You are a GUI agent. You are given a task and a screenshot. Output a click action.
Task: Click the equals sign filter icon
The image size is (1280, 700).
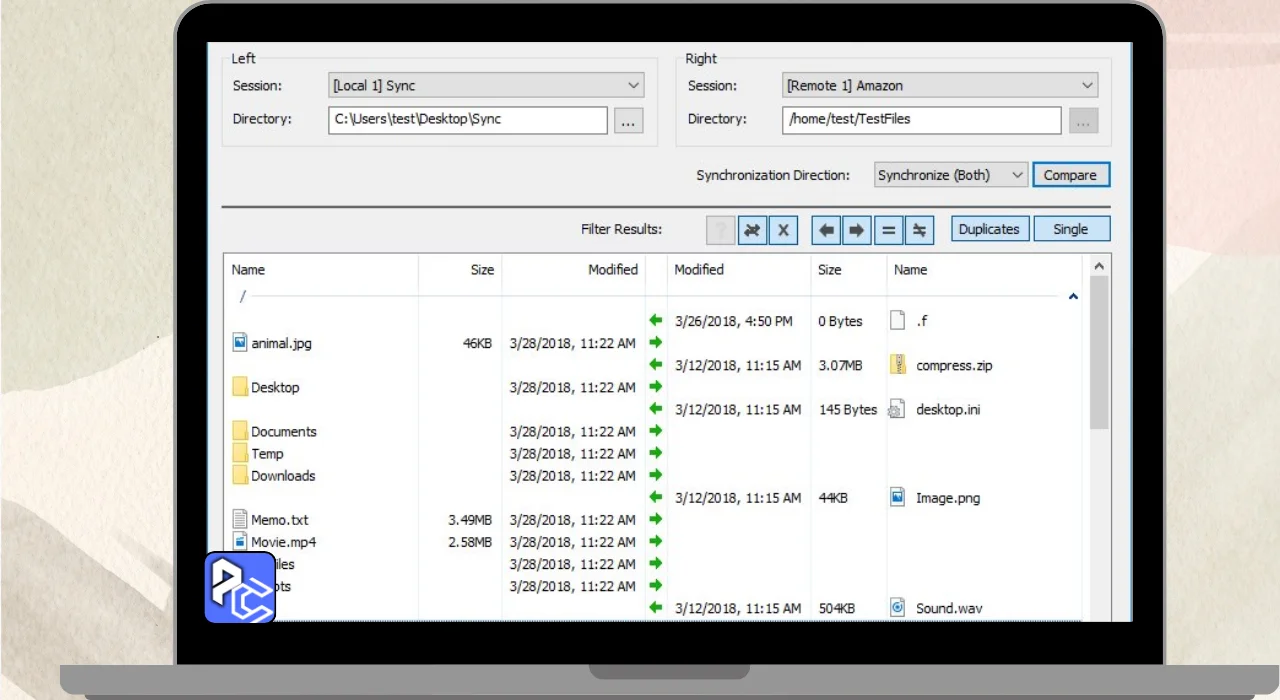[887, 230]
